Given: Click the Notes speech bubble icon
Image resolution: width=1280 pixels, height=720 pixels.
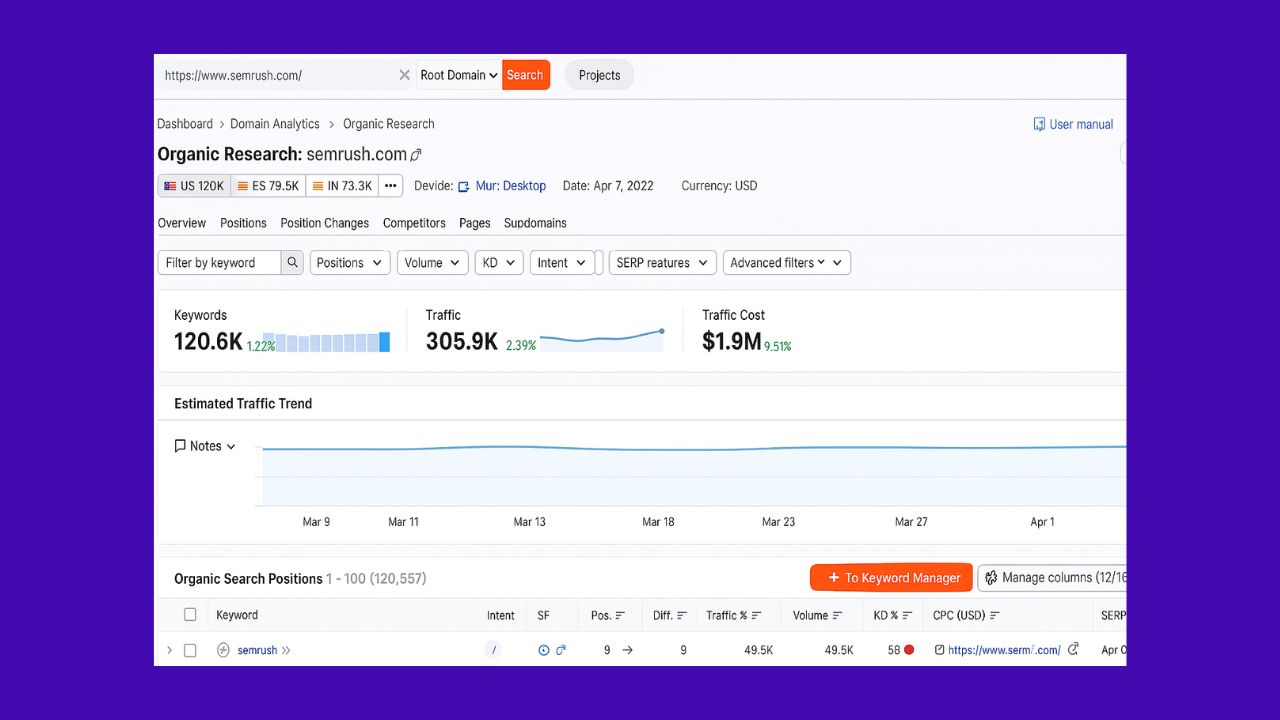Looking at the screenshot, I should pos(180,446).
